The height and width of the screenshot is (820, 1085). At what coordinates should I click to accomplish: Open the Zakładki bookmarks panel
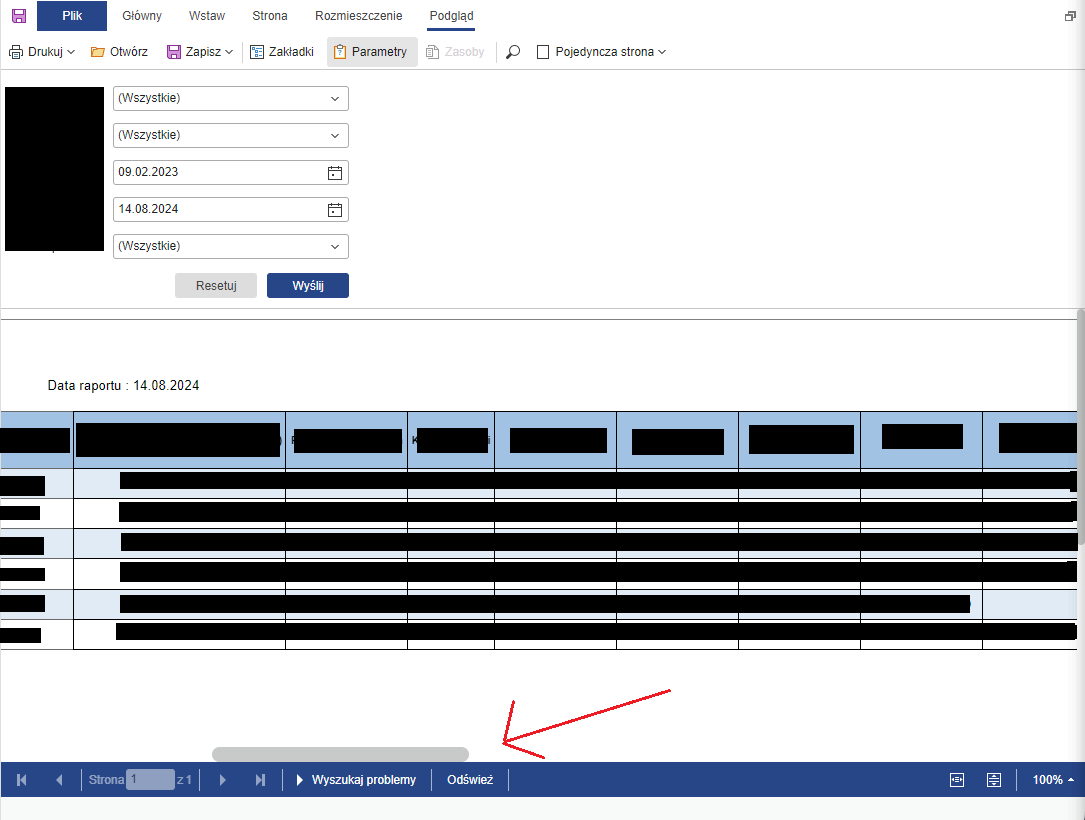point(282,52)
